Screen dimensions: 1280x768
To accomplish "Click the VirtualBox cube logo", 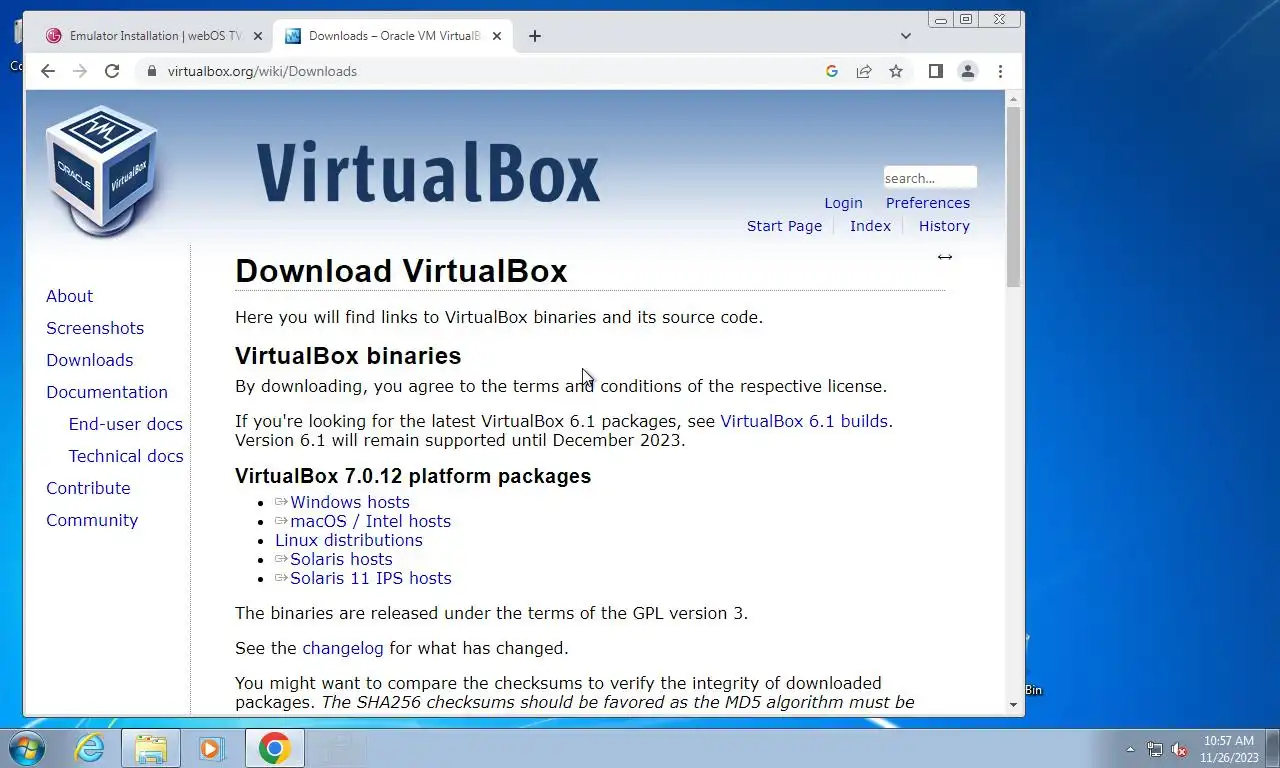I will pyautogui.click(x=102, y=170).
